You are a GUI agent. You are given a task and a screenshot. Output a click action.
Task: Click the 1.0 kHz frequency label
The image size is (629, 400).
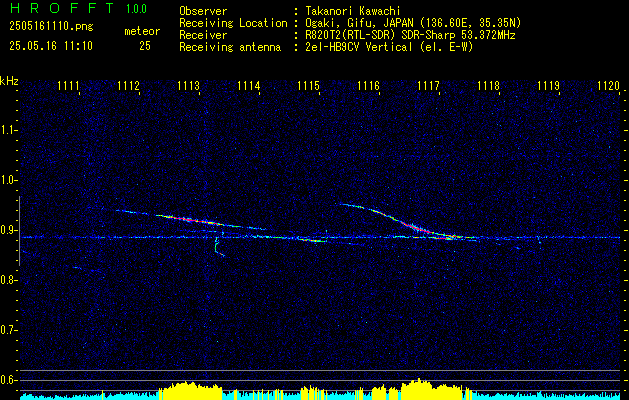8,180
